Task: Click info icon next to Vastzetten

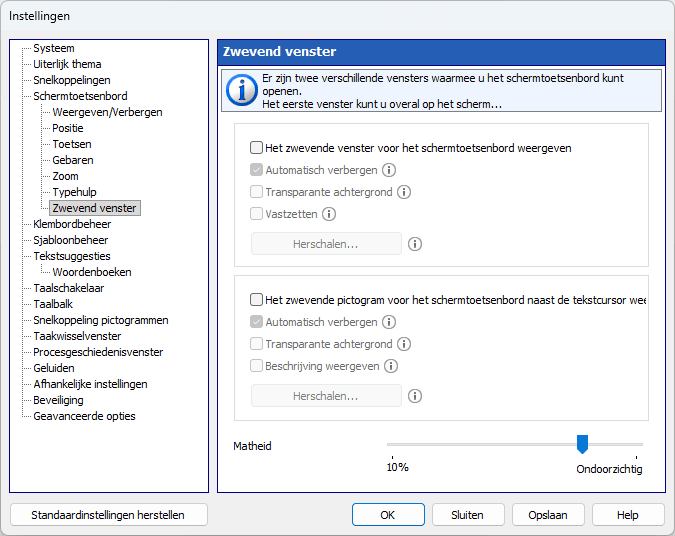Action: point(329,214)
